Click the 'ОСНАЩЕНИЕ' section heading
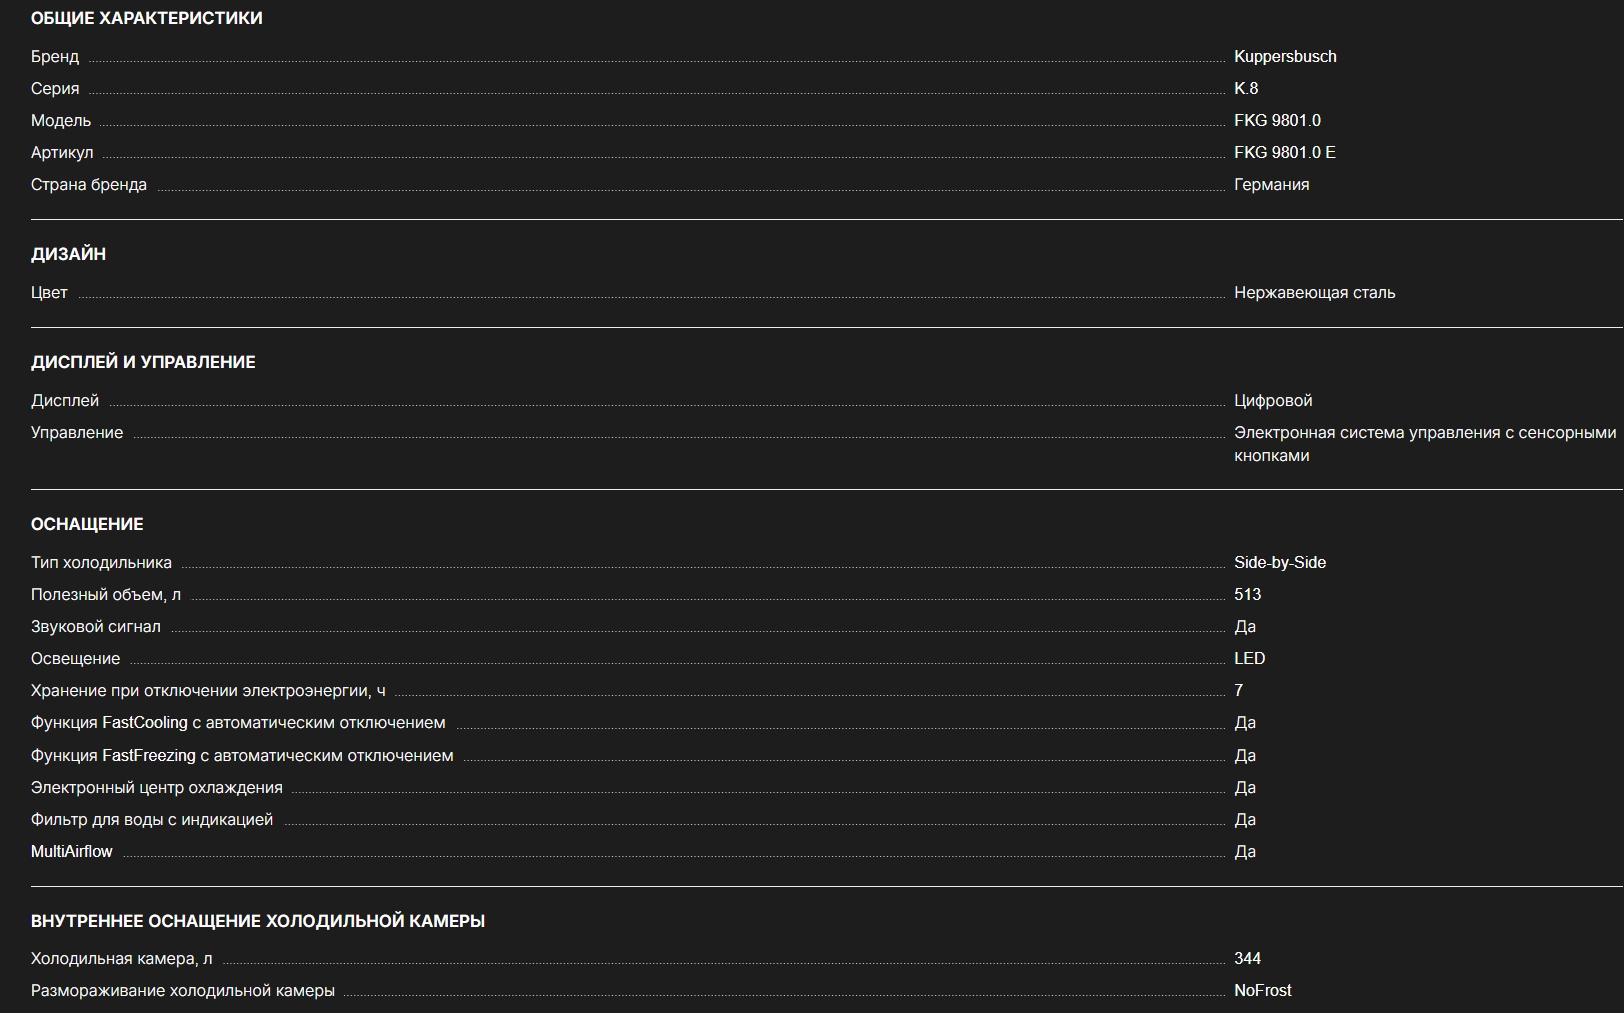Screen dimensions: 1624x1013 [x=87, y=524]
